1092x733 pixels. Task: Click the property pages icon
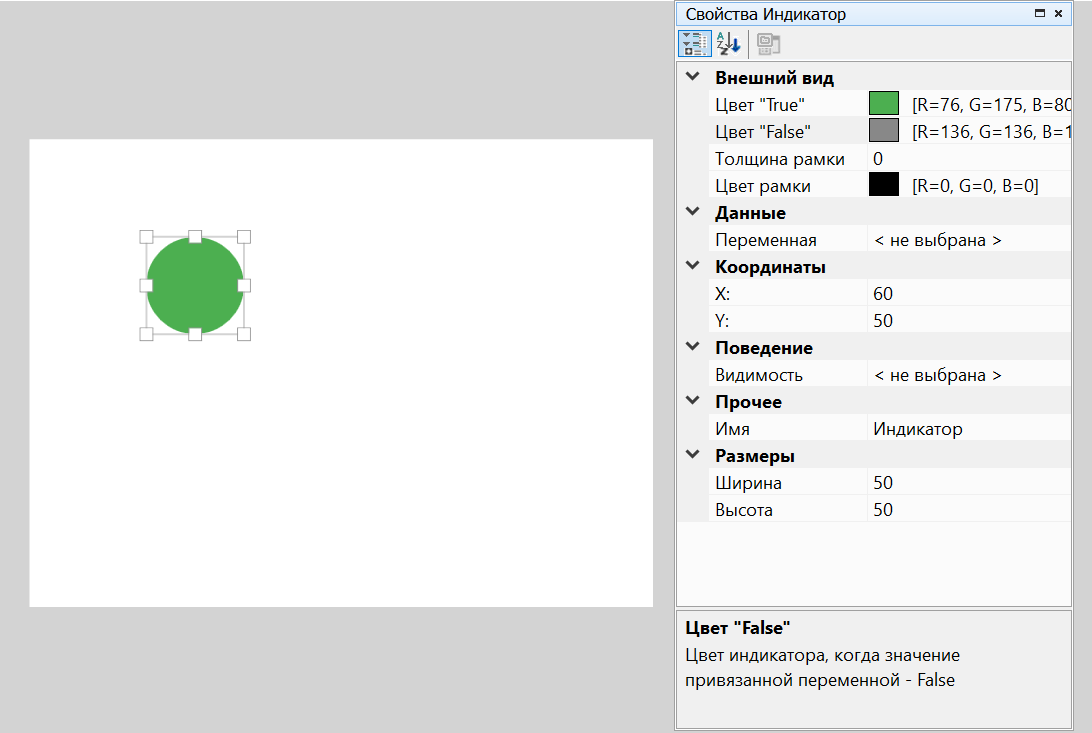768,43
